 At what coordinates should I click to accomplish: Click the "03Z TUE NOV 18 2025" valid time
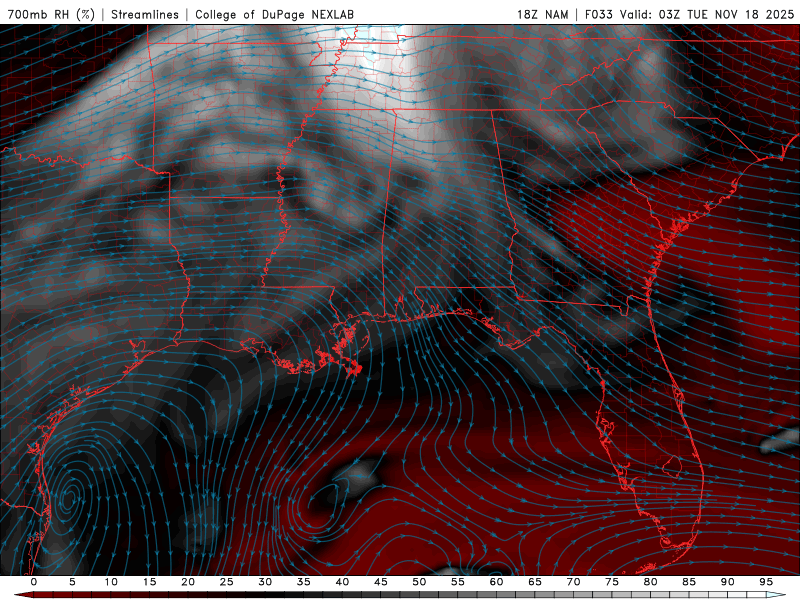(x=727, y=14)
